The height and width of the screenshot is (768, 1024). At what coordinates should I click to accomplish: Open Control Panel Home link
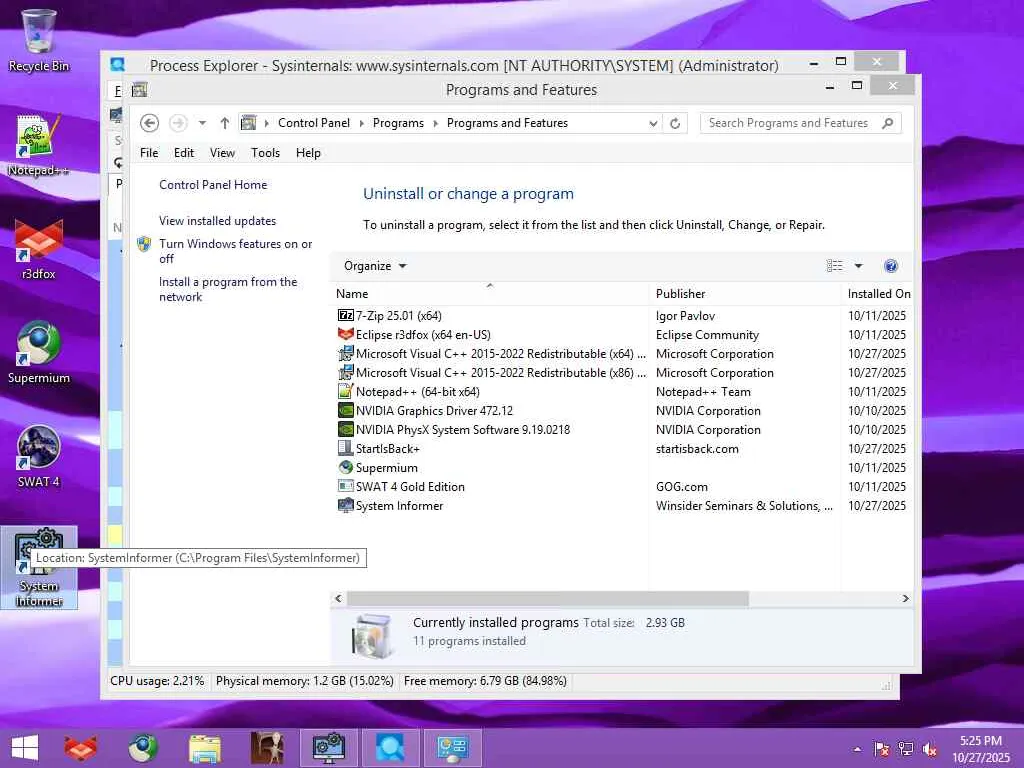tap(213, 185)
